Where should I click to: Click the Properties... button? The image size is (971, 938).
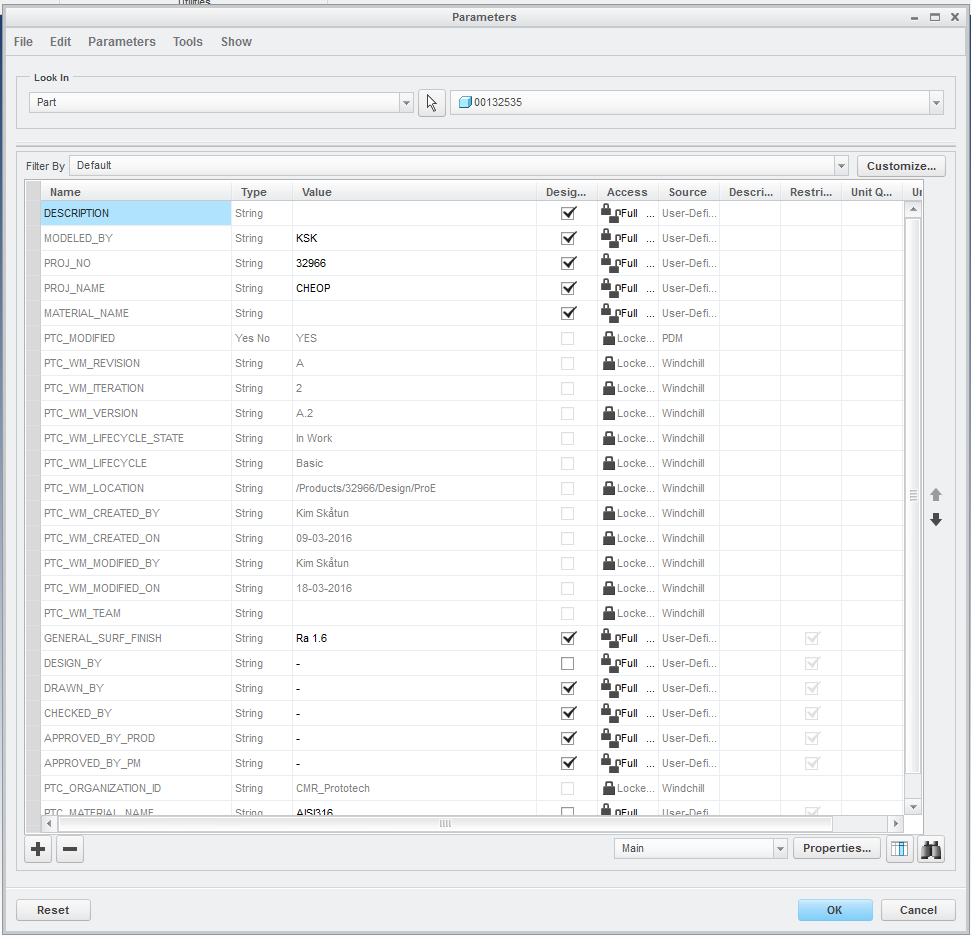(837, 848)
